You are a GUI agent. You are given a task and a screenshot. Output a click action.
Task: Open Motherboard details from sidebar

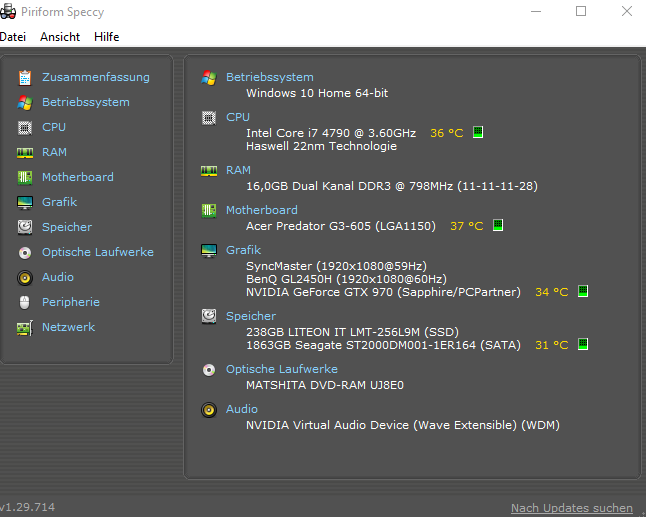[x=78, y=177]
